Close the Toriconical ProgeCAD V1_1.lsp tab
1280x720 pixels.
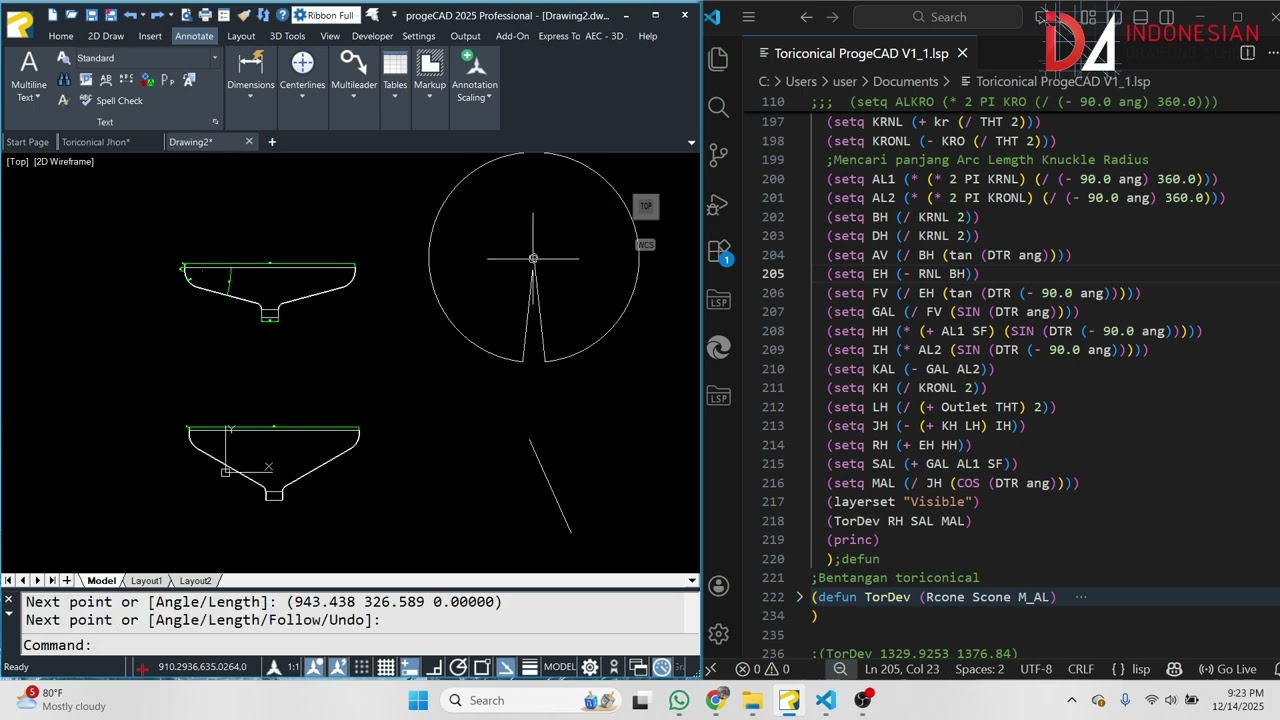(x=962, y=53)
